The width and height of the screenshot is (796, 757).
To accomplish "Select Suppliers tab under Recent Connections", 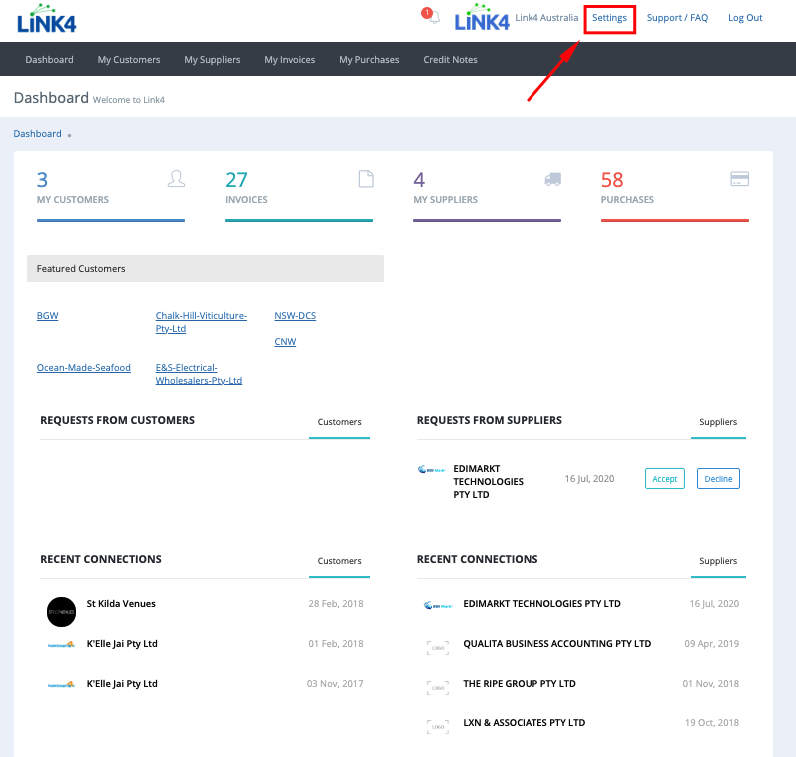I will pyautogui.click(x=718, y=561).
